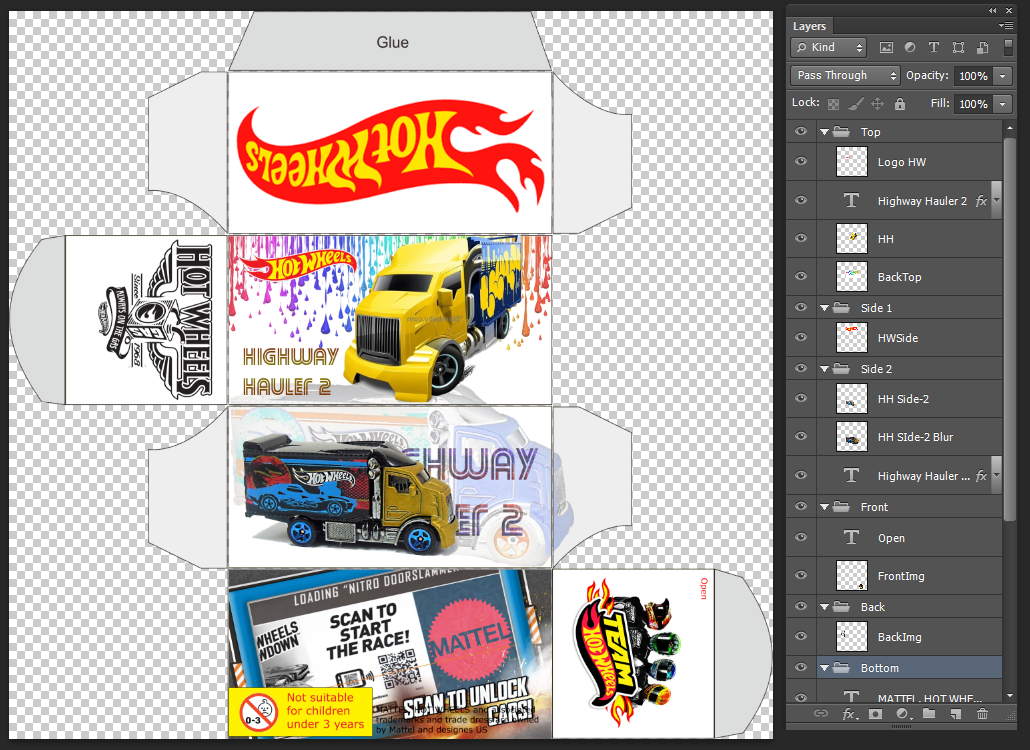This screenshot has width=1030, height=750.
Task: Click the HH layer thumbnail
Action: click(x=851, y=238)
